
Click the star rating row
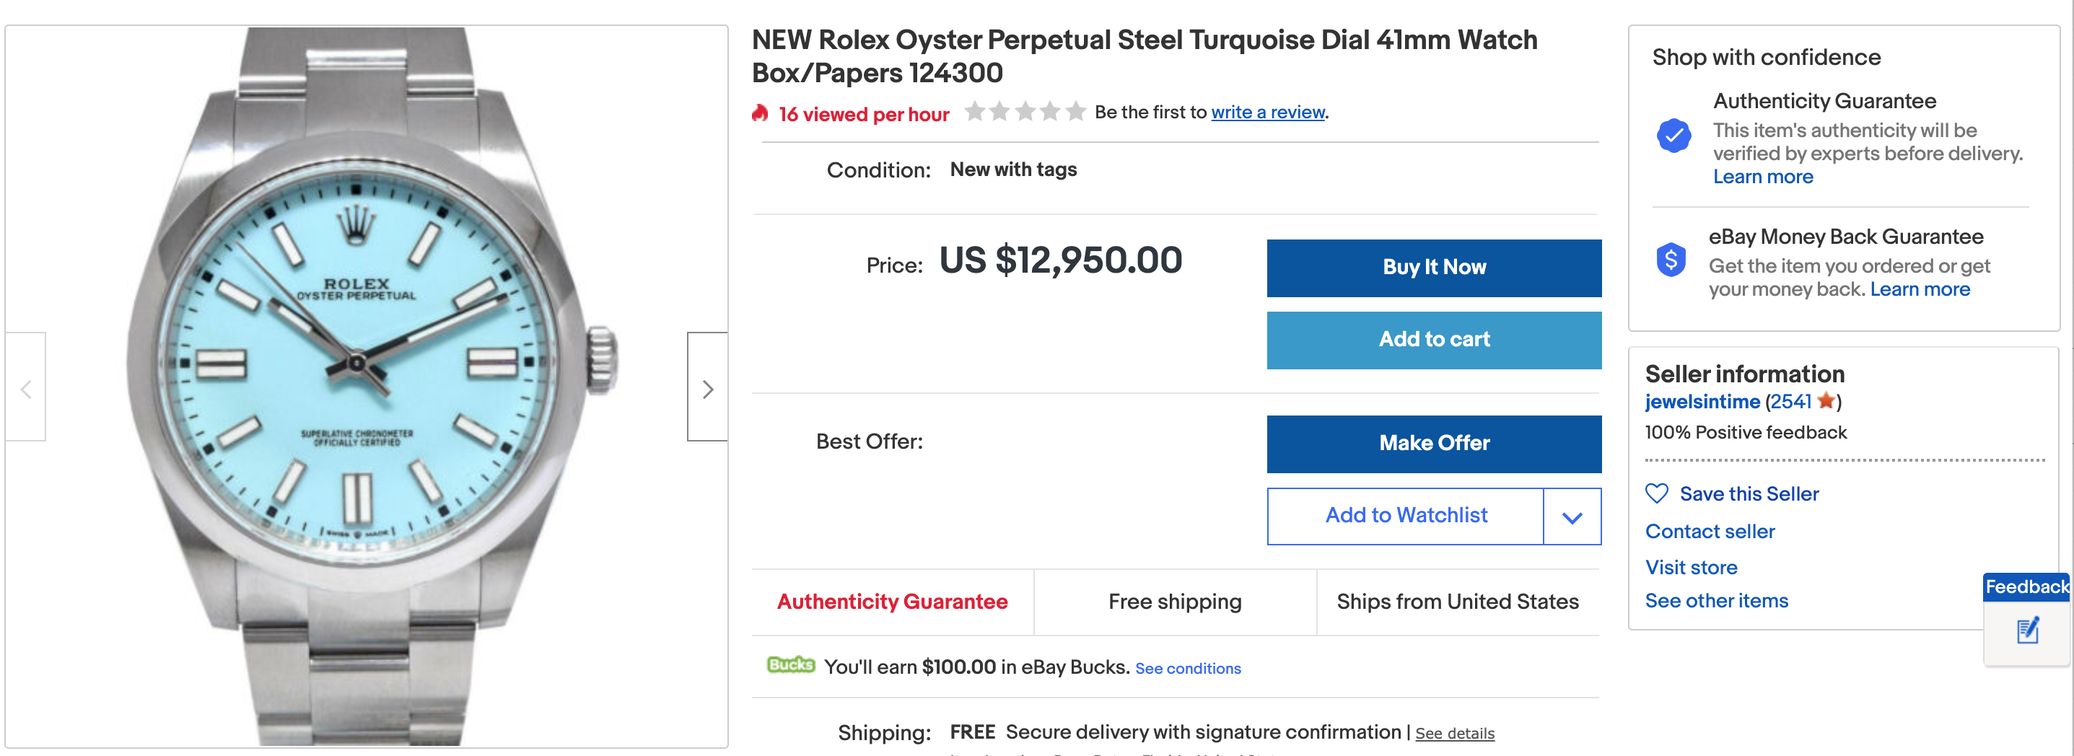[1025, 112]
